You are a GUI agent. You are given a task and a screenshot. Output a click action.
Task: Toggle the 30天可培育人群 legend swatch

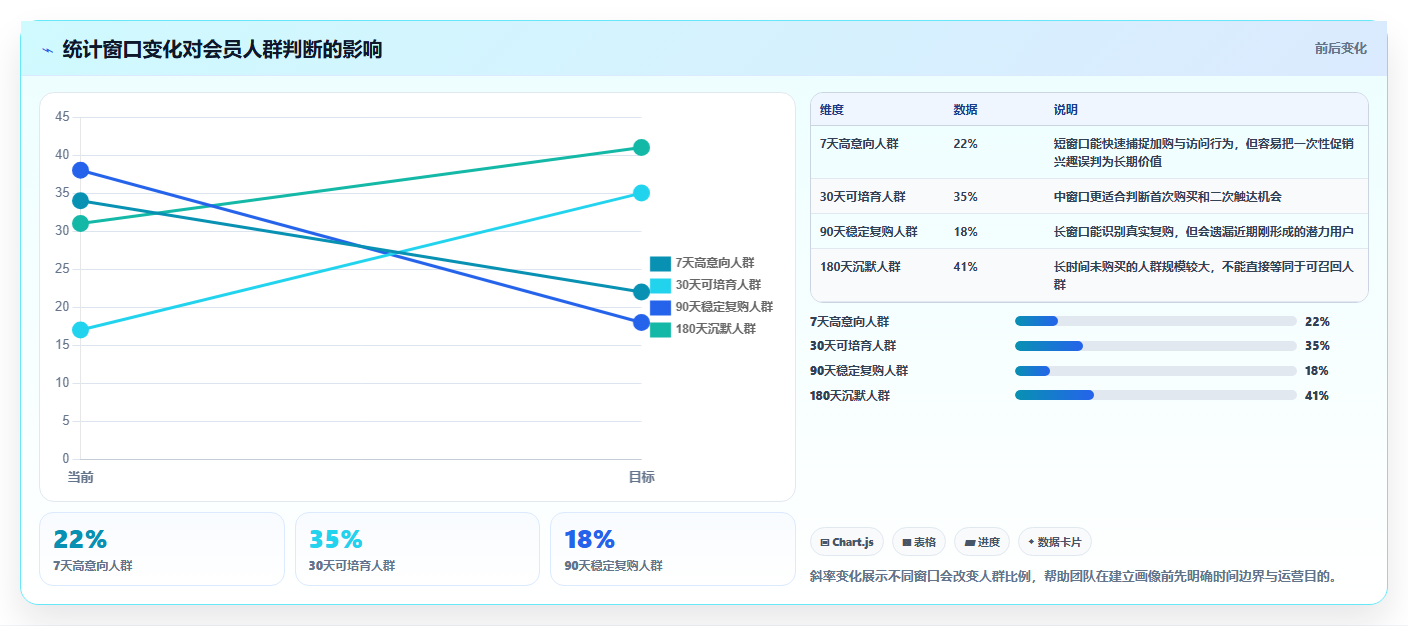coord(660,286)
